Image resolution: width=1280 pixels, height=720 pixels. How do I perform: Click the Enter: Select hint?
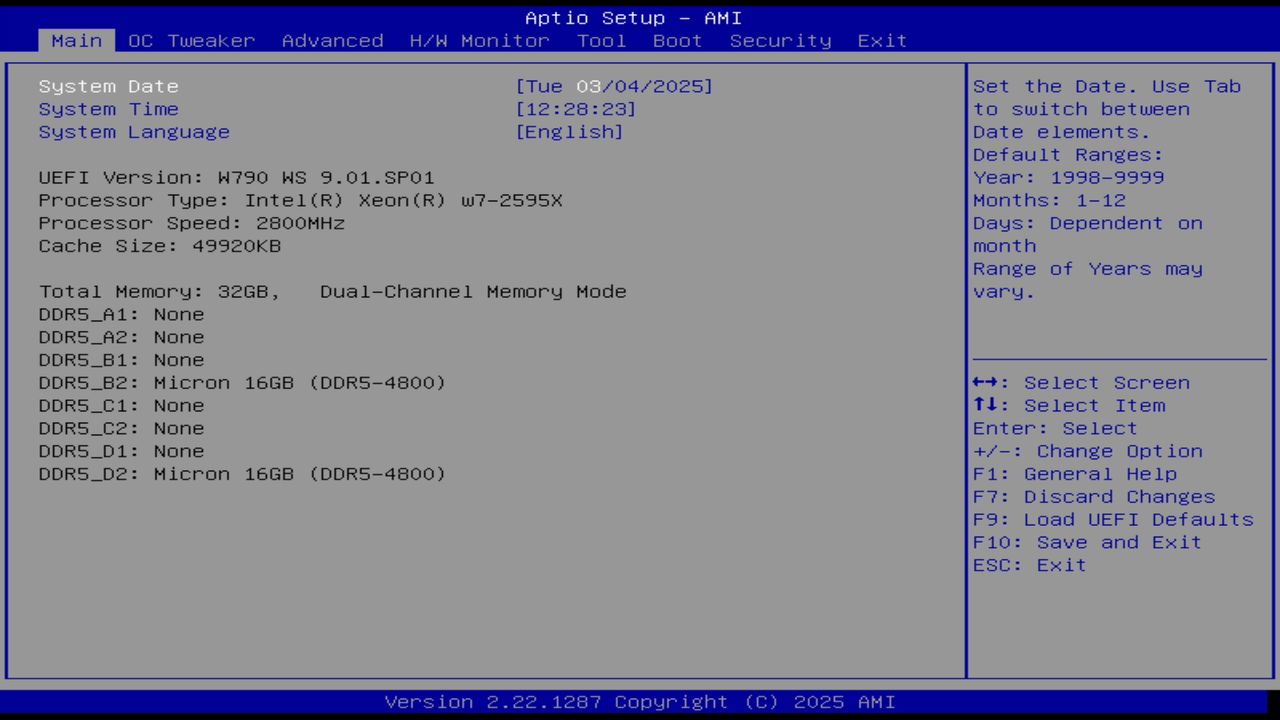click(x=1056, y=428)
